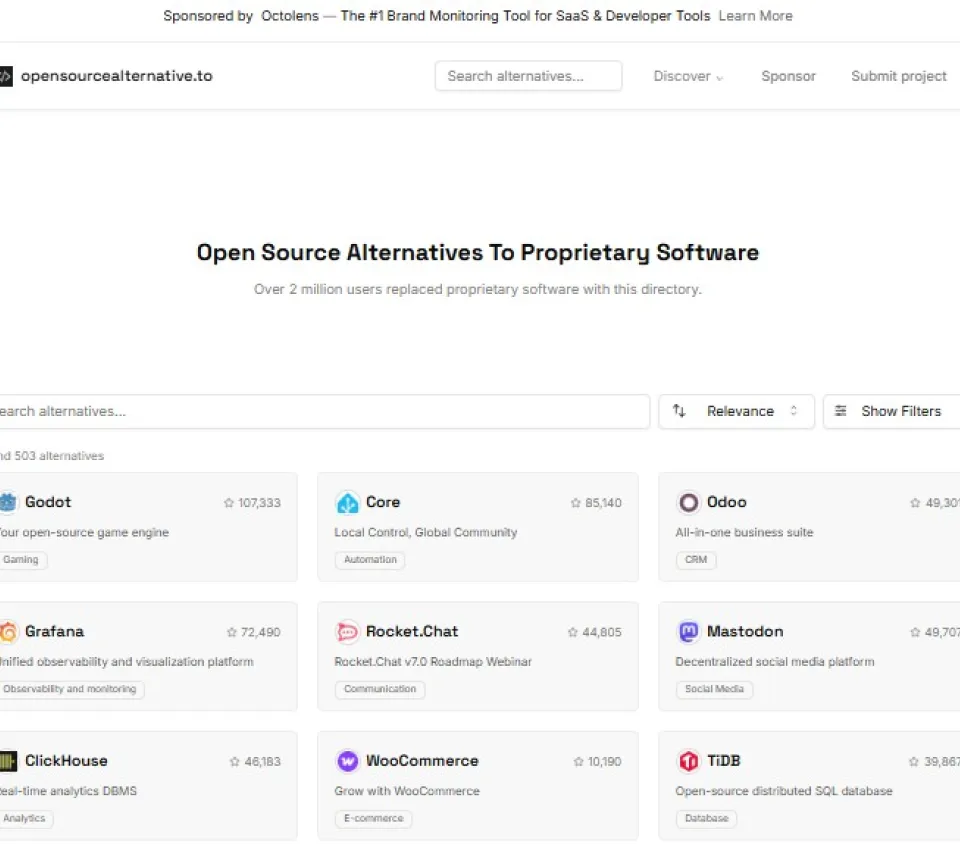The height and width of the screenshot is (854, 960).
Task: Open the Discover dropdown menu
Action: click(688, 77)
